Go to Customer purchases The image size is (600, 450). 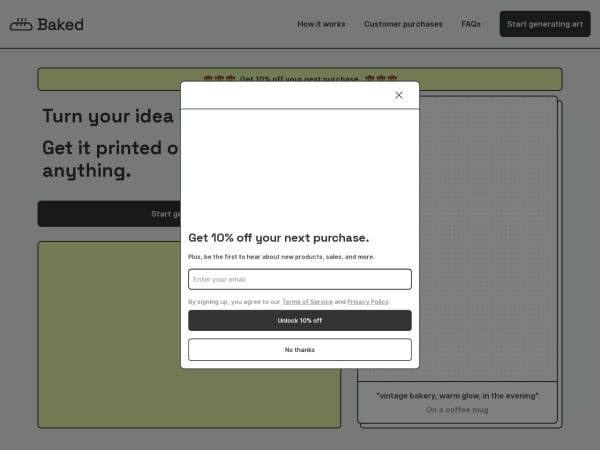pyautogui.click(x=403, y=24)
